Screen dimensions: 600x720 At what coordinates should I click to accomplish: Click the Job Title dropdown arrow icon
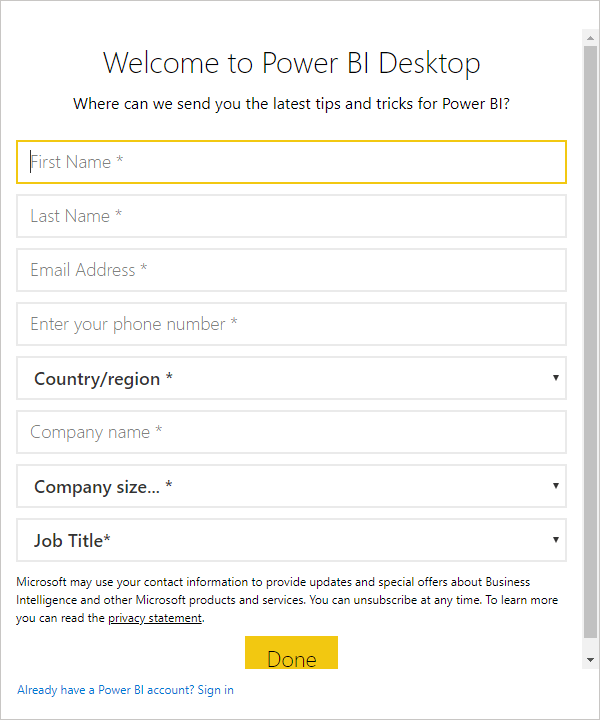coord(555,540)
